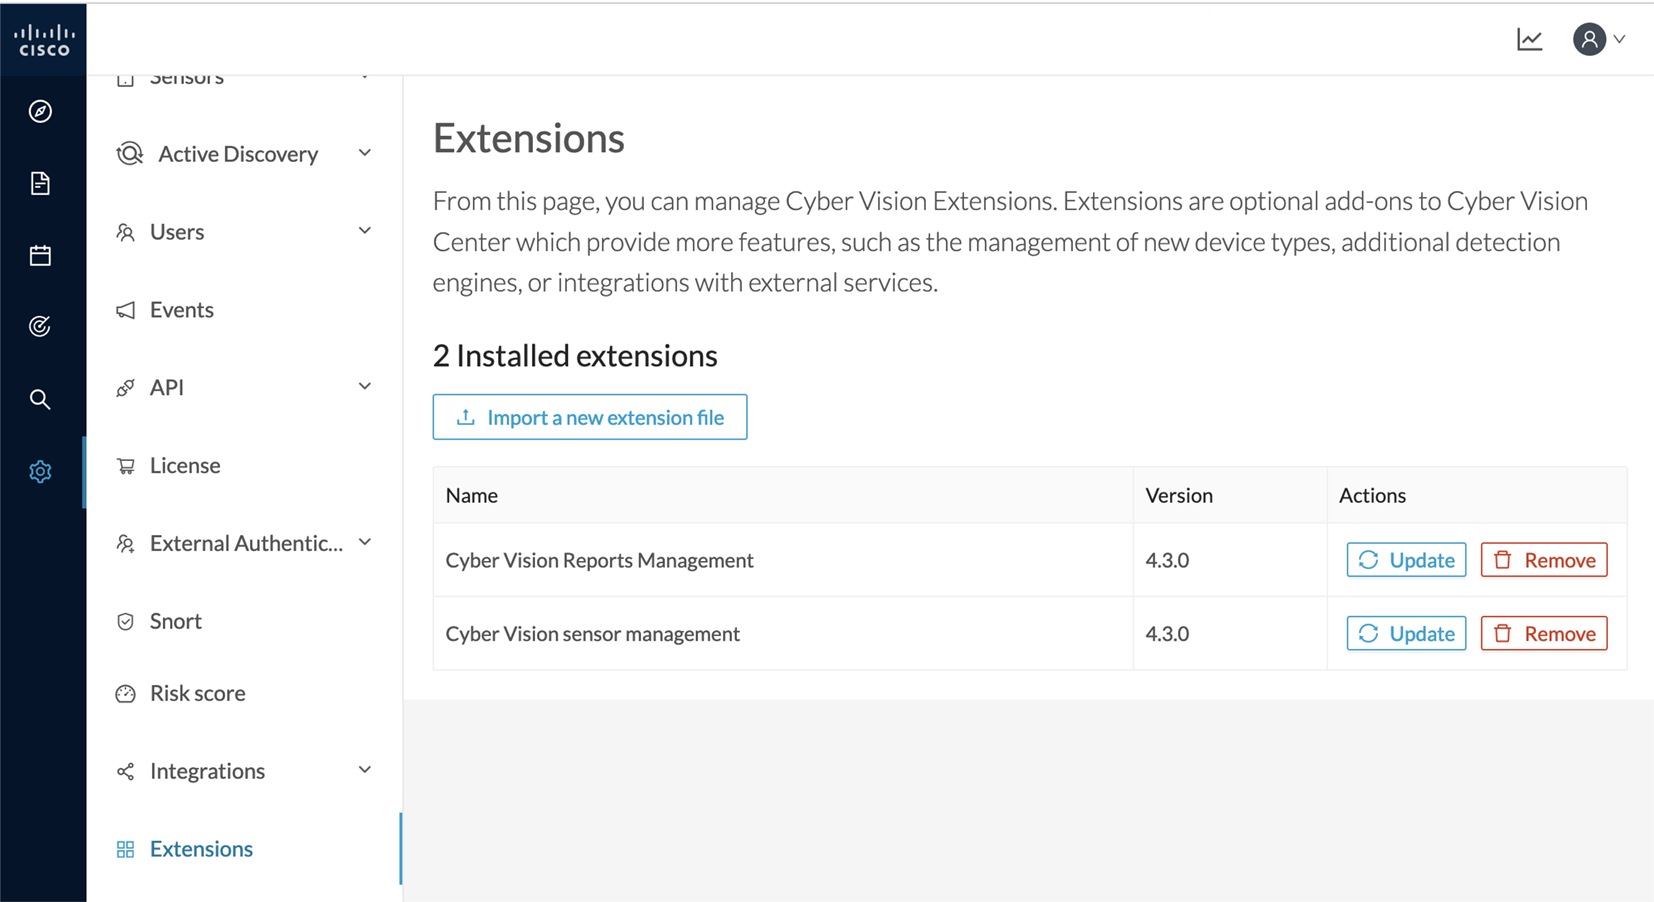Open the user profile avatar menu
Viewport: 1654px width, 902px height.
(x=1591, y=39)
